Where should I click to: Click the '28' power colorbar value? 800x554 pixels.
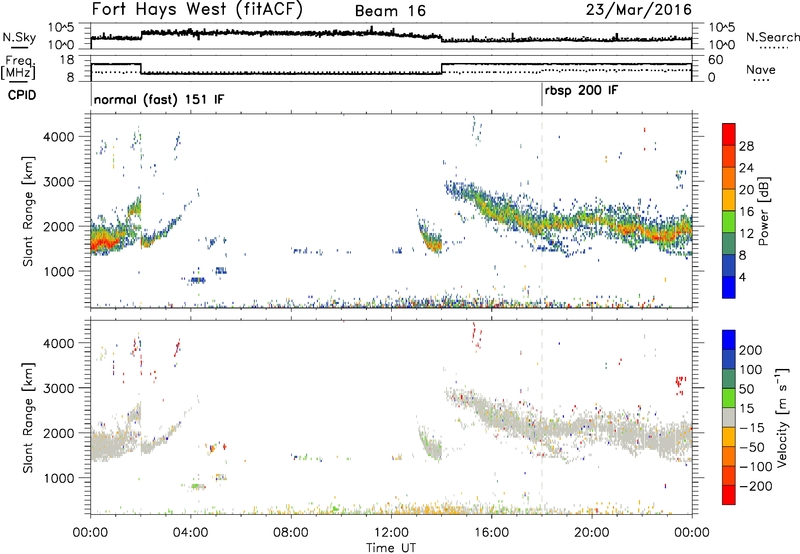point(746,146)
